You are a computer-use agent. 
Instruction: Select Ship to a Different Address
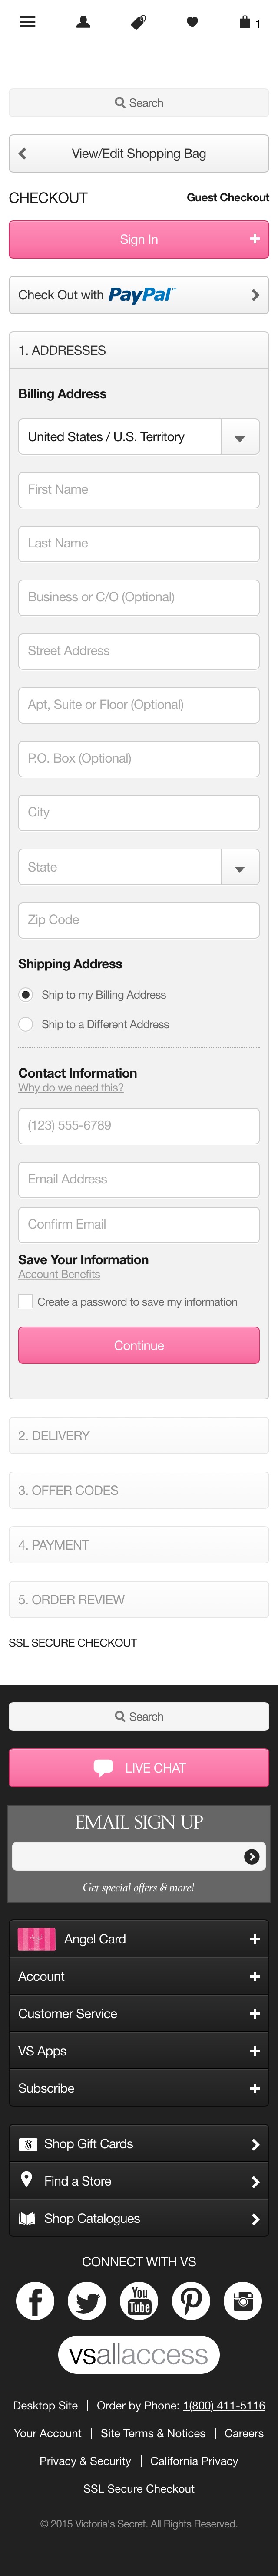pyautogui.click(x=26, y=1024)
